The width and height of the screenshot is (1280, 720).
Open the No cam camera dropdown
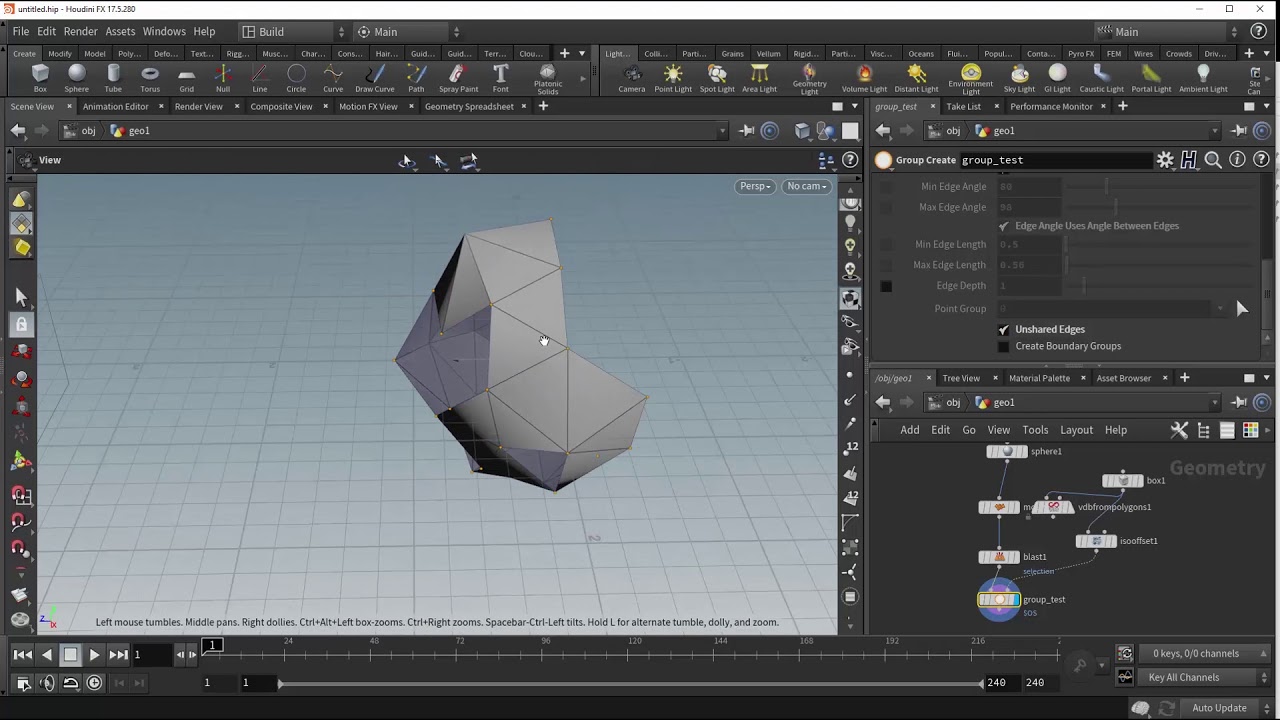pos(806,186)
